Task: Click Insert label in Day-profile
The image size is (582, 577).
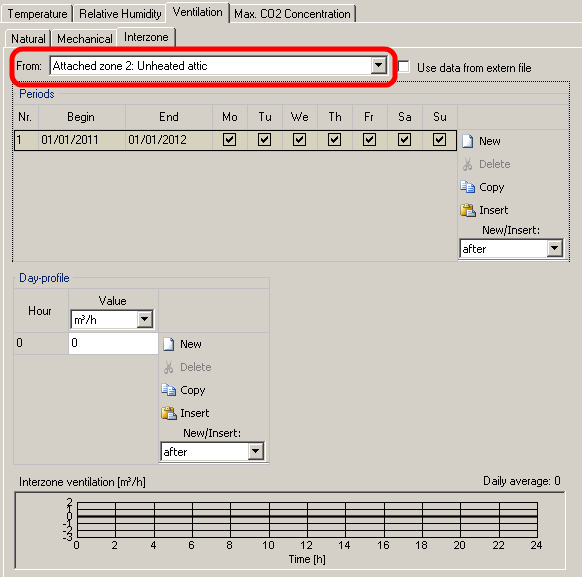Action: tap(194, 413)
